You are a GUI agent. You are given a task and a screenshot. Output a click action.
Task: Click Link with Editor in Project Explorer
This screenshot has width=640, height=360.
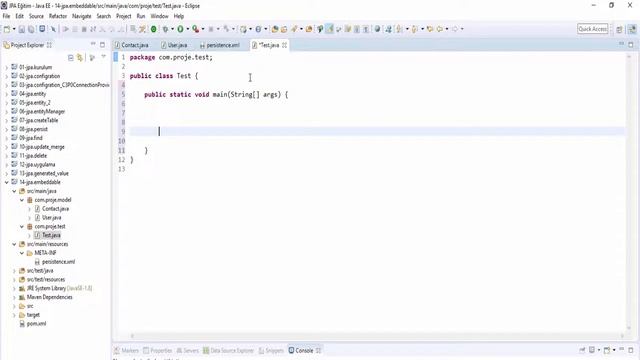pos(80,58)
